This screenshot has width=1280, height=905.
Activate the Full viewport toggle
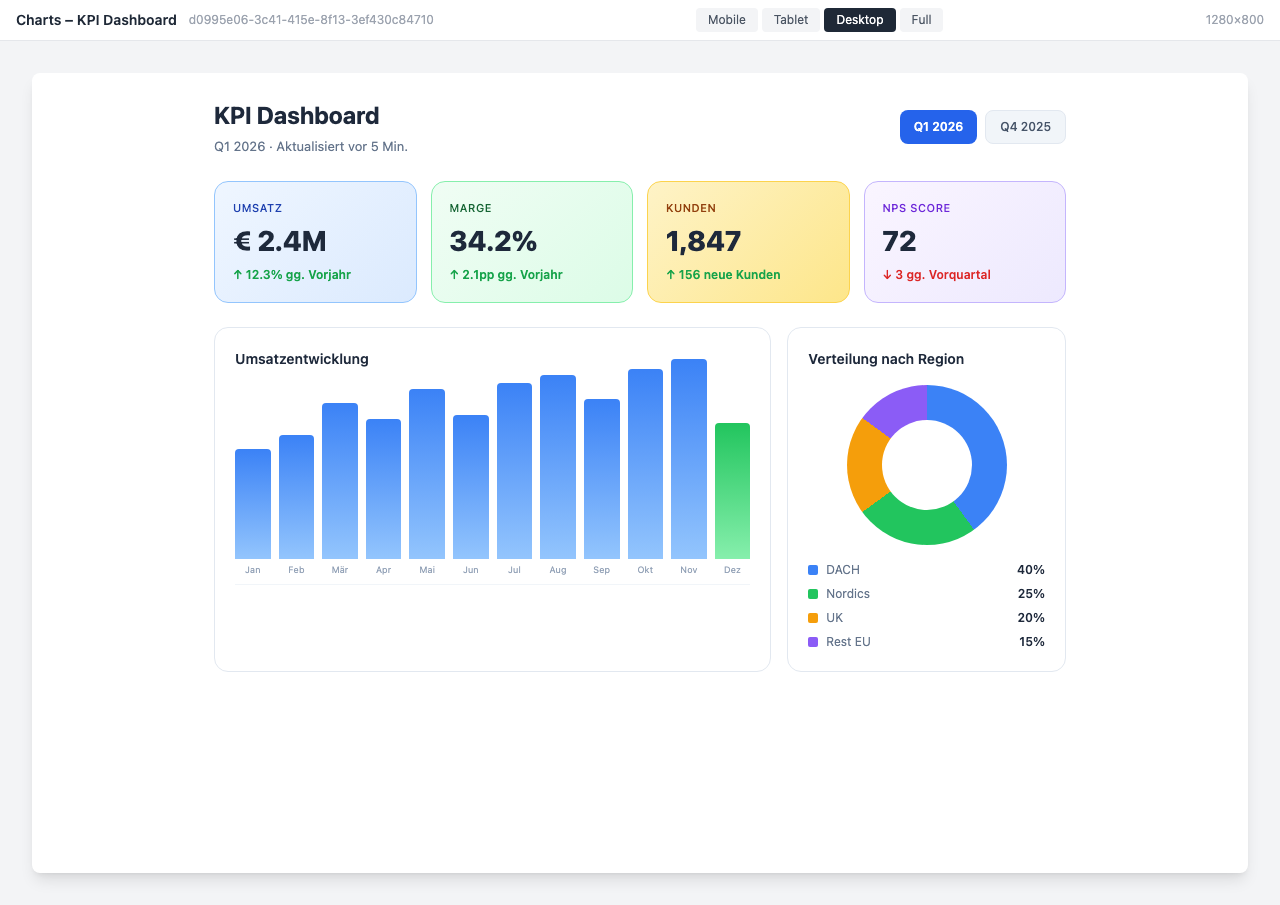(x=920, y=19)
